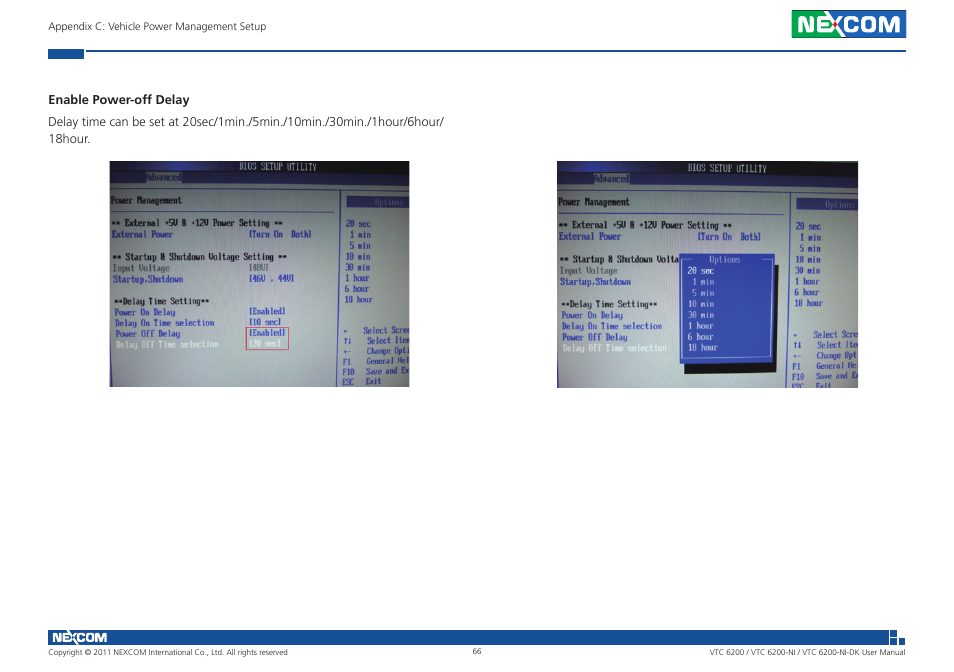Select Power On Delay label in right BIOS photo
Screen dimensions: 954x672
coord(593,315)
